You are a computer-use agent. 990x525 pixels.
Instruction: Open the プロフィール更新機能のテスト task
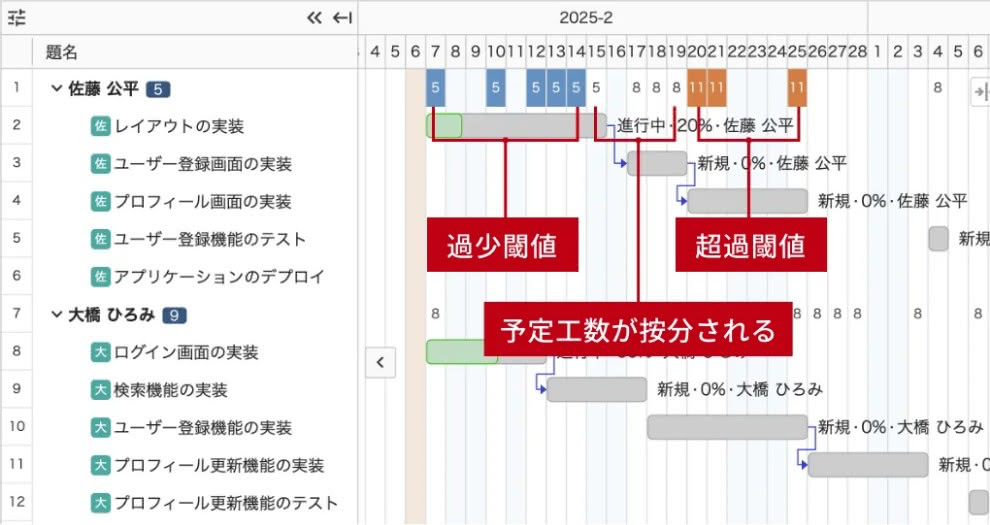[x=226, y=503]
